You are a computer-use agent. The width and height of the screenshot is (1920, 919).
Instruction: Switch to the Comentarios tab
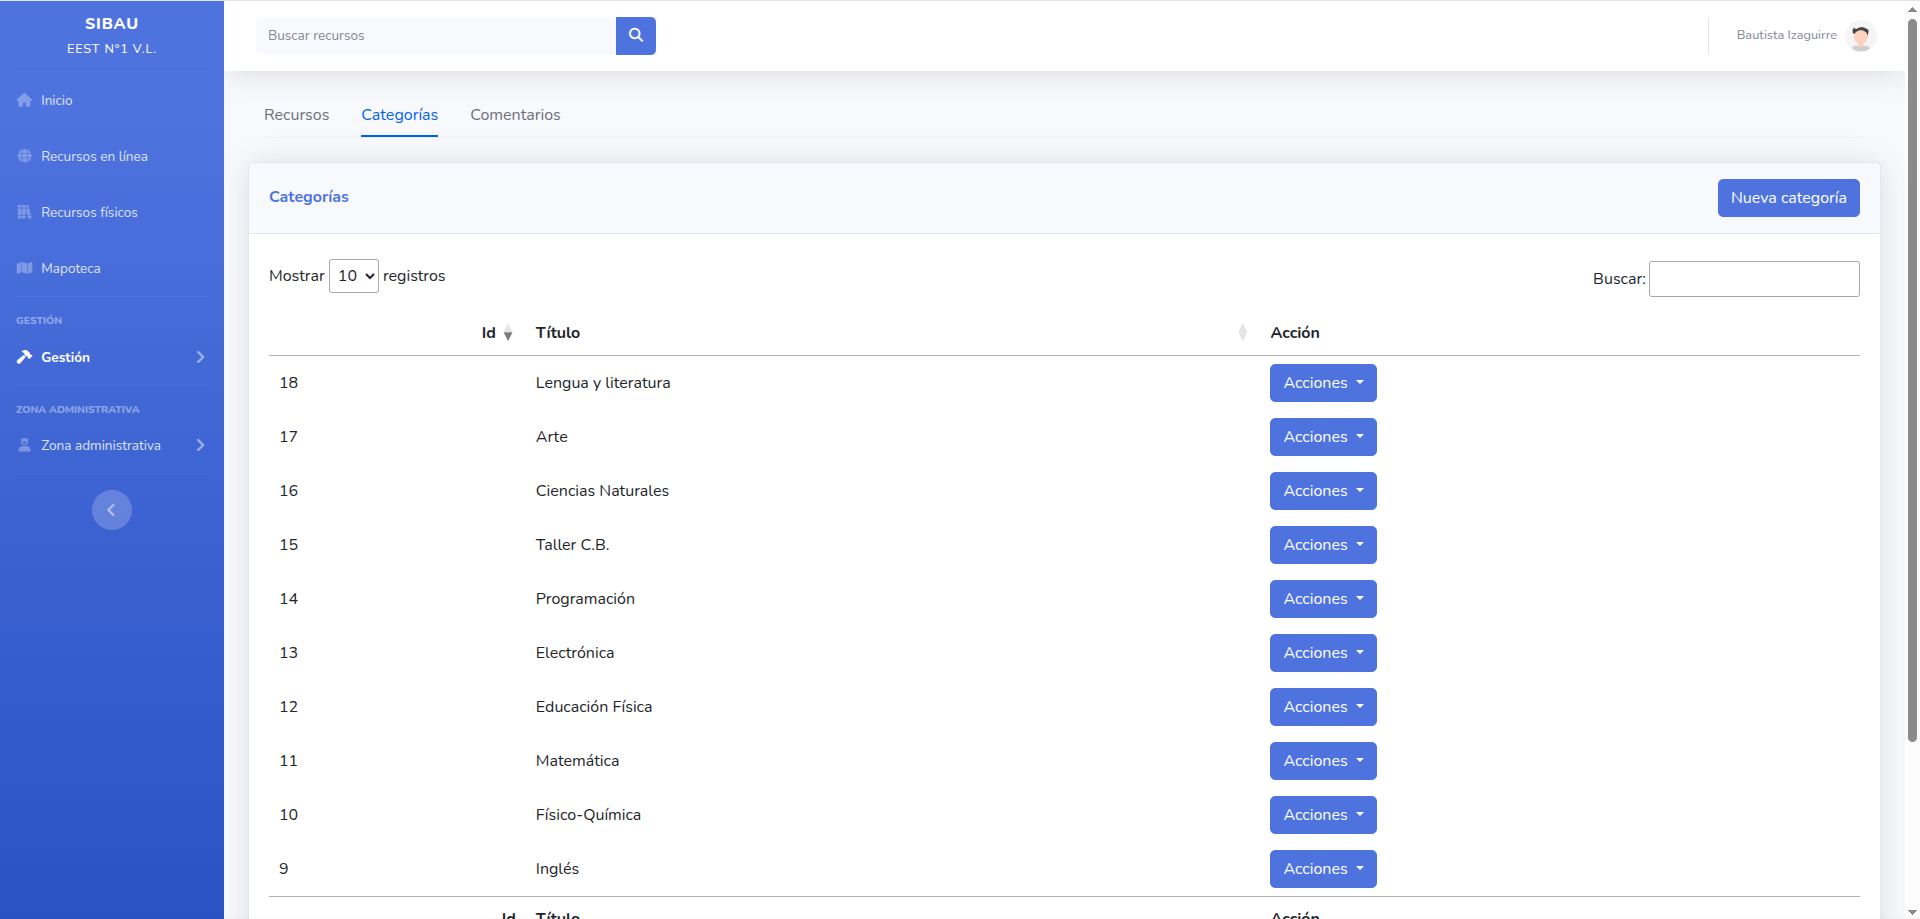tap(515, 115)
